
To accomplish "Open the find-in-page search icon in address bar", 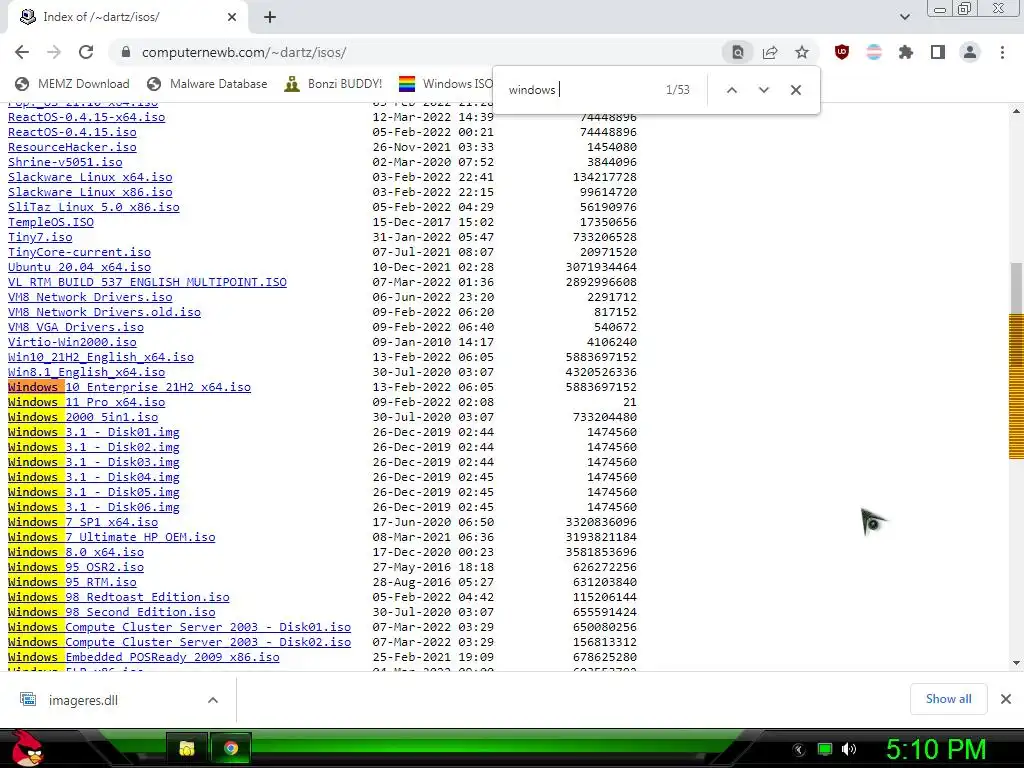I will [737, 52].
